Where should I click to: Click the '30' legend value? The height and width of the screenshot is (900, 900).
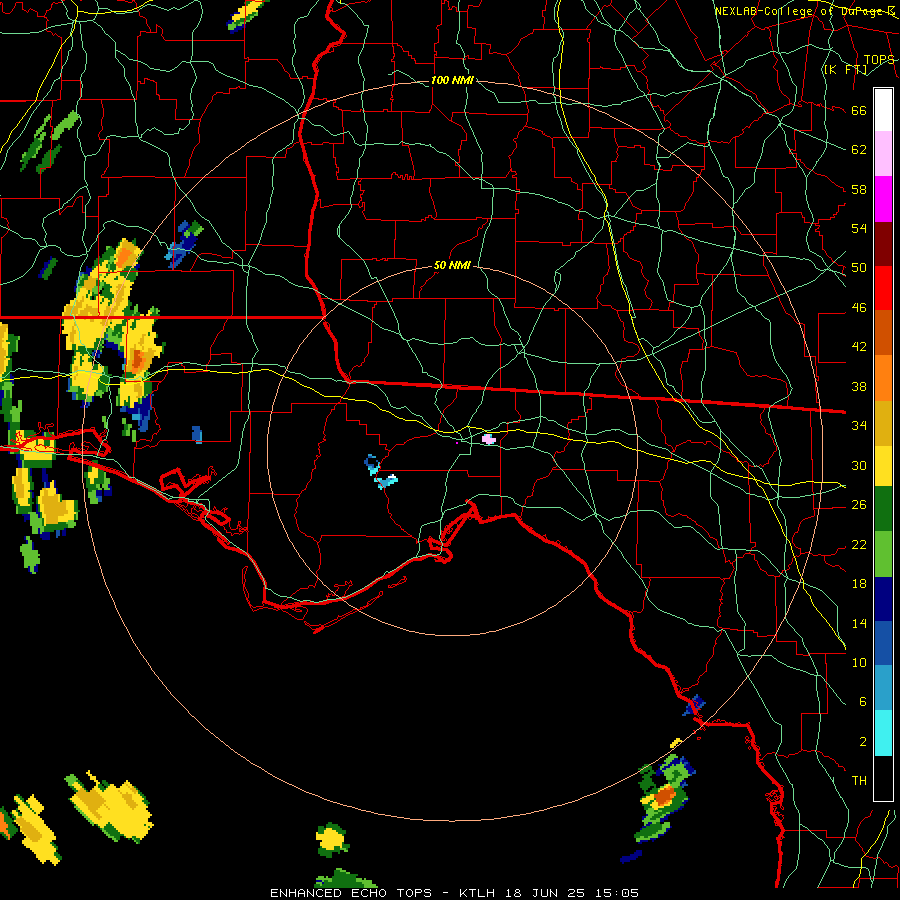[859, 465]
